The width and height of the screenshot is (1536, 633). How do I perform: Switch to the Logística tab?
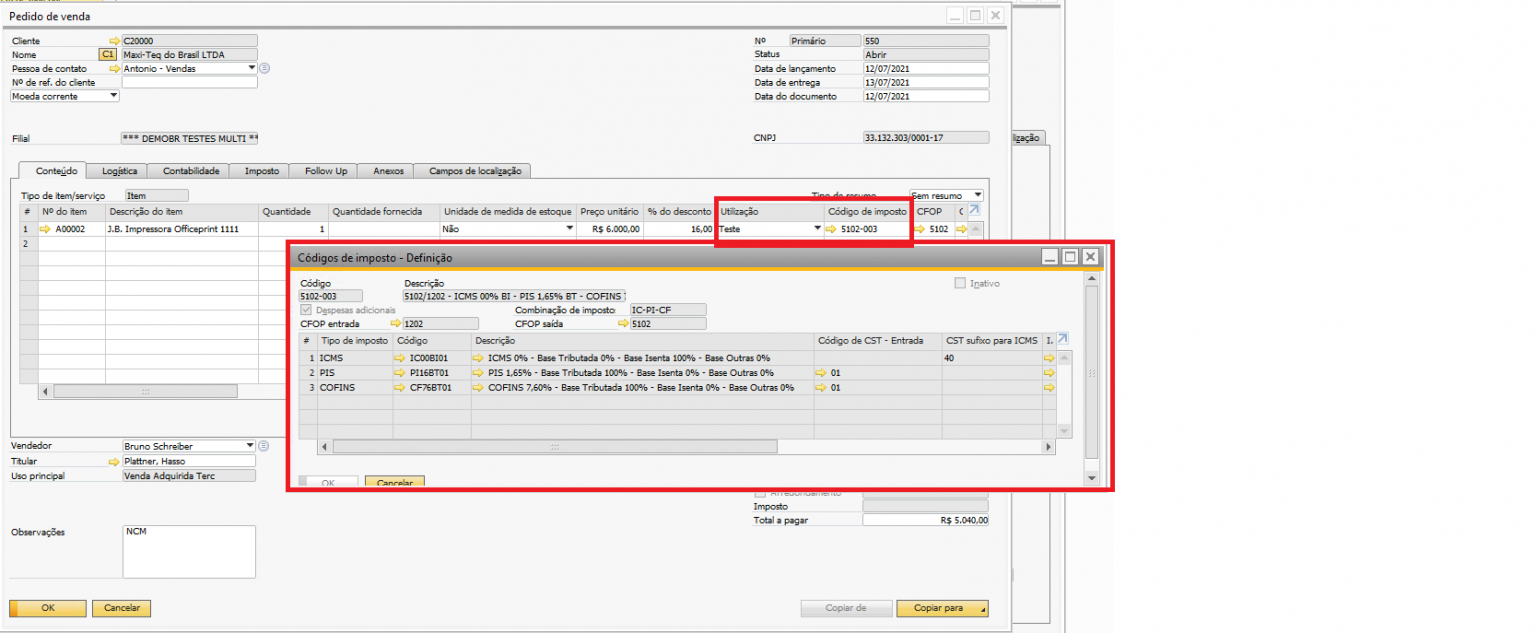(x=120, y=171)
